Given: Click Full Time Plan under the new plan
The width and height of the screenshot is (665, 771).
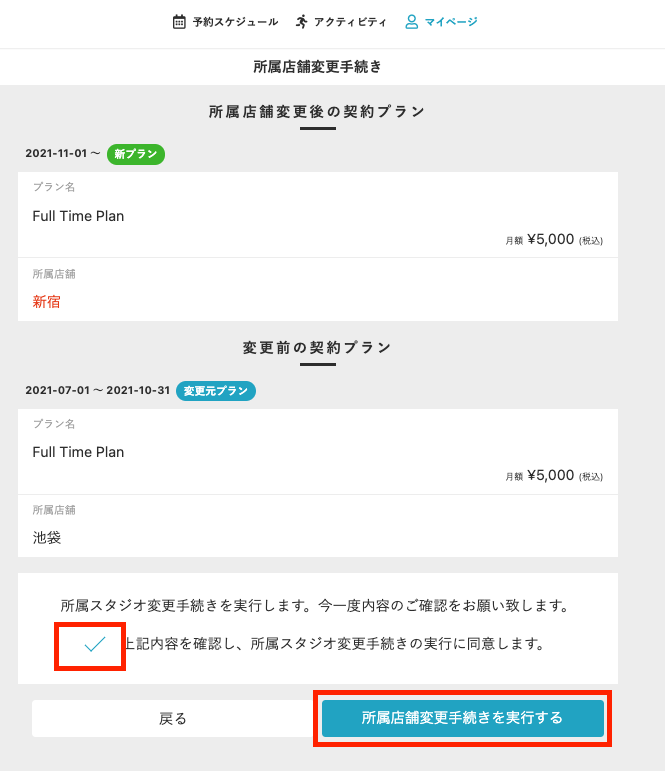Looking at the screenshot, I should click(x=78, y=216).
